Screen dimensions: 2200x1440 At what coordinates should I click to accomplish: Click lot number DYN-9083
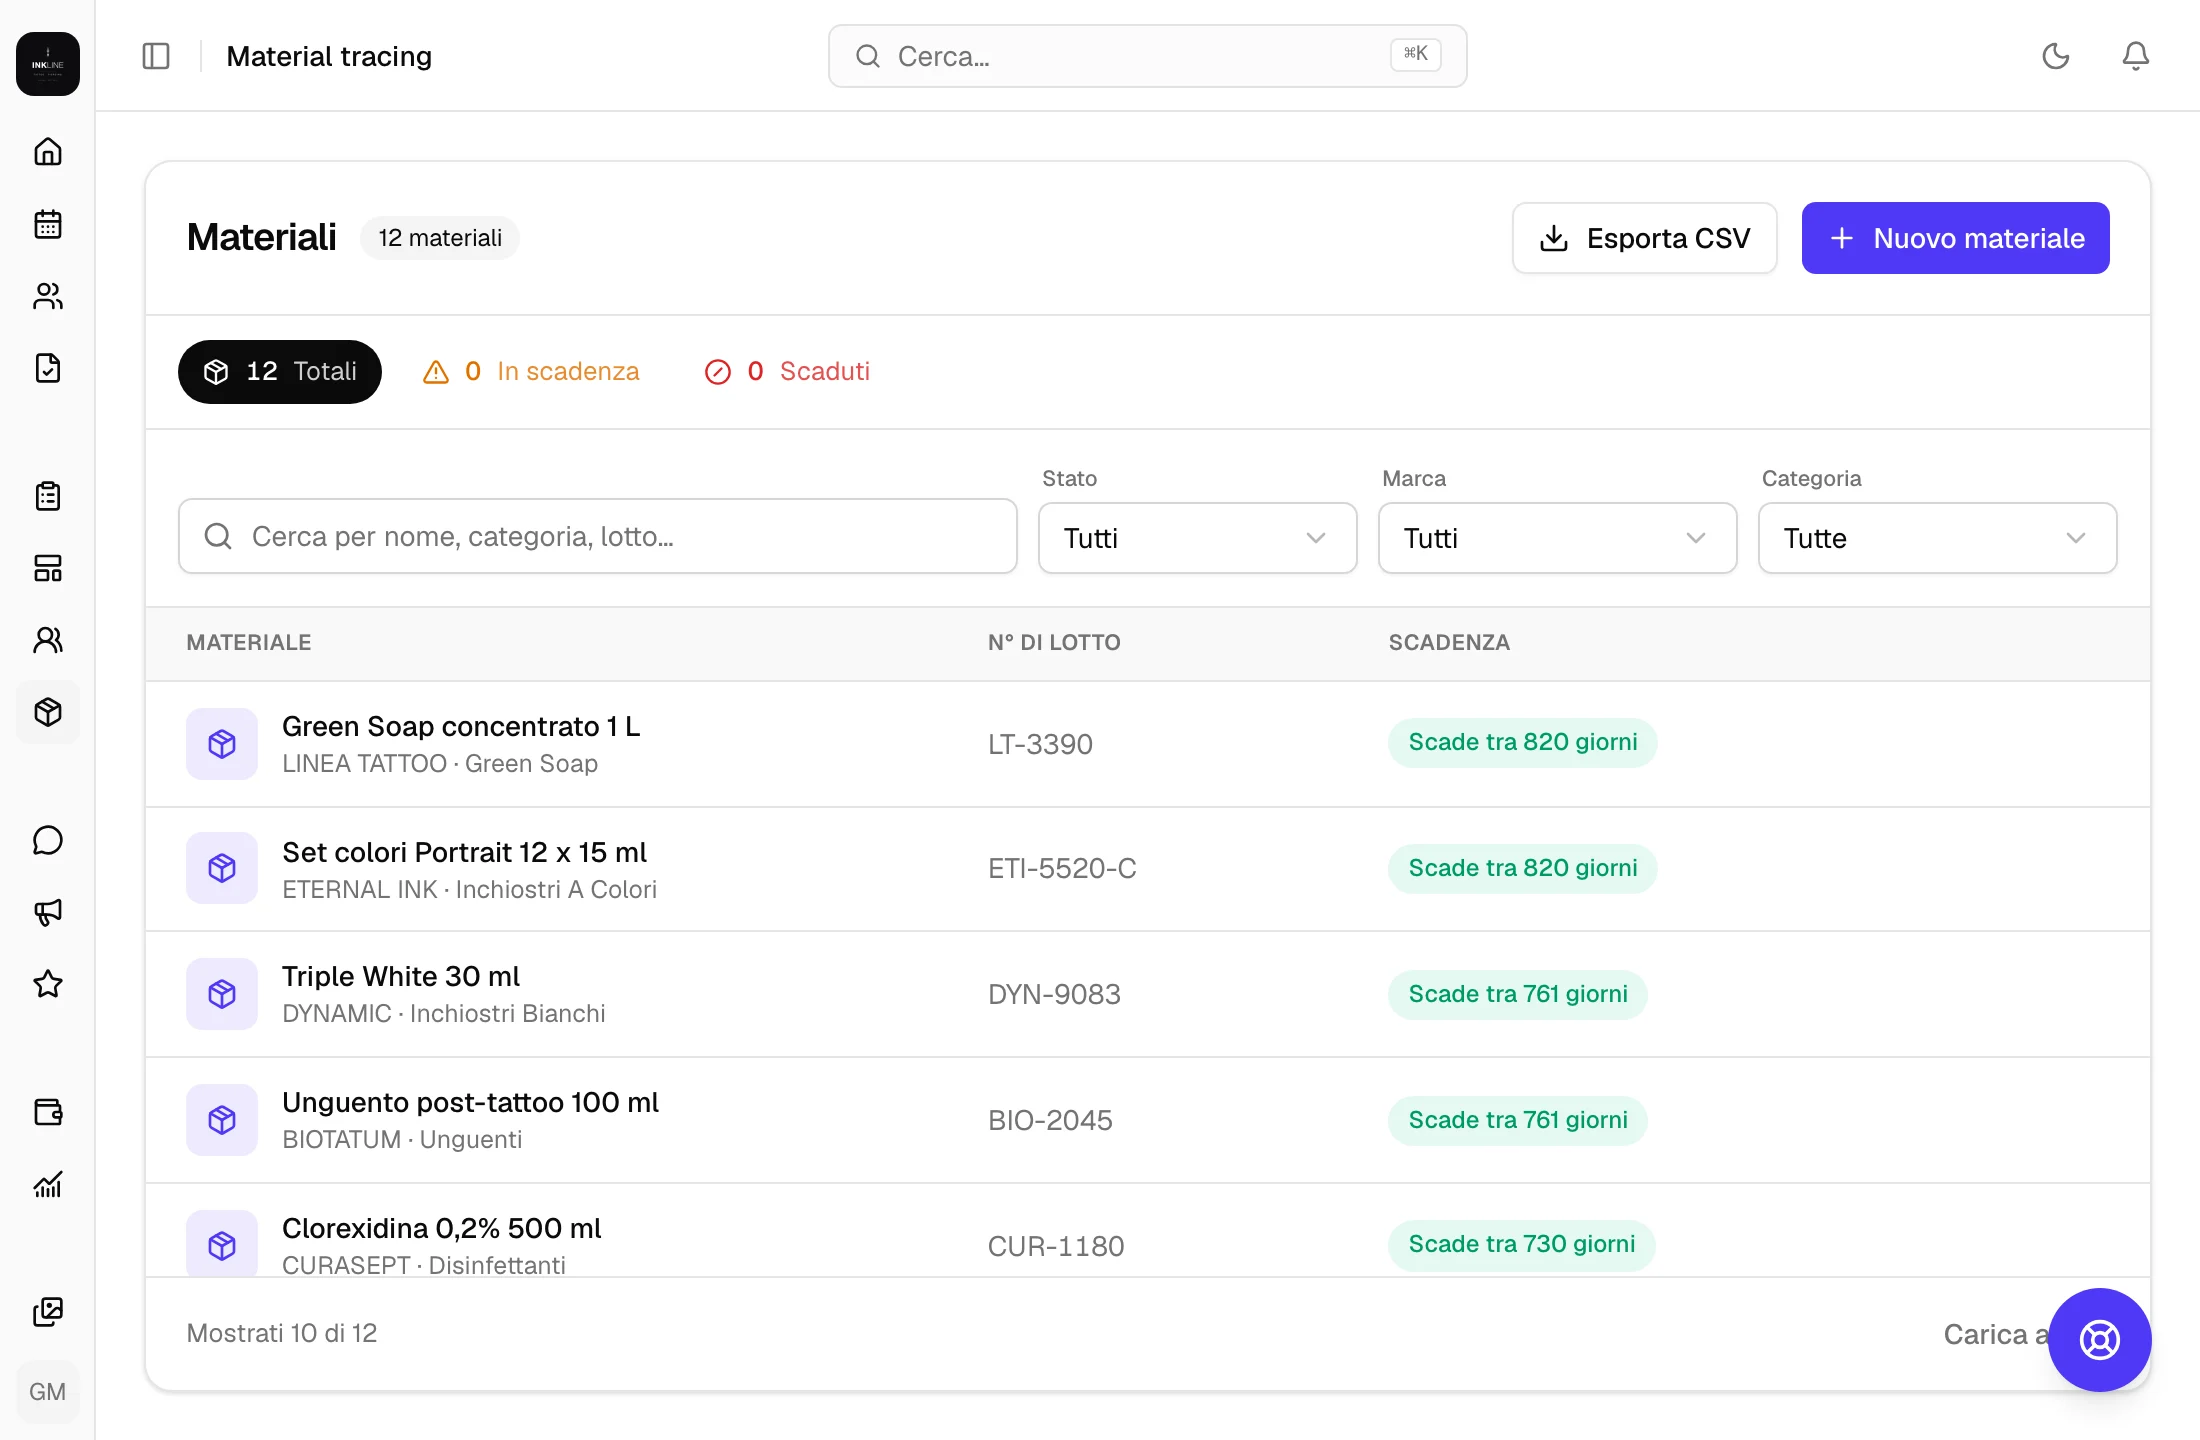click(1054, 994)
